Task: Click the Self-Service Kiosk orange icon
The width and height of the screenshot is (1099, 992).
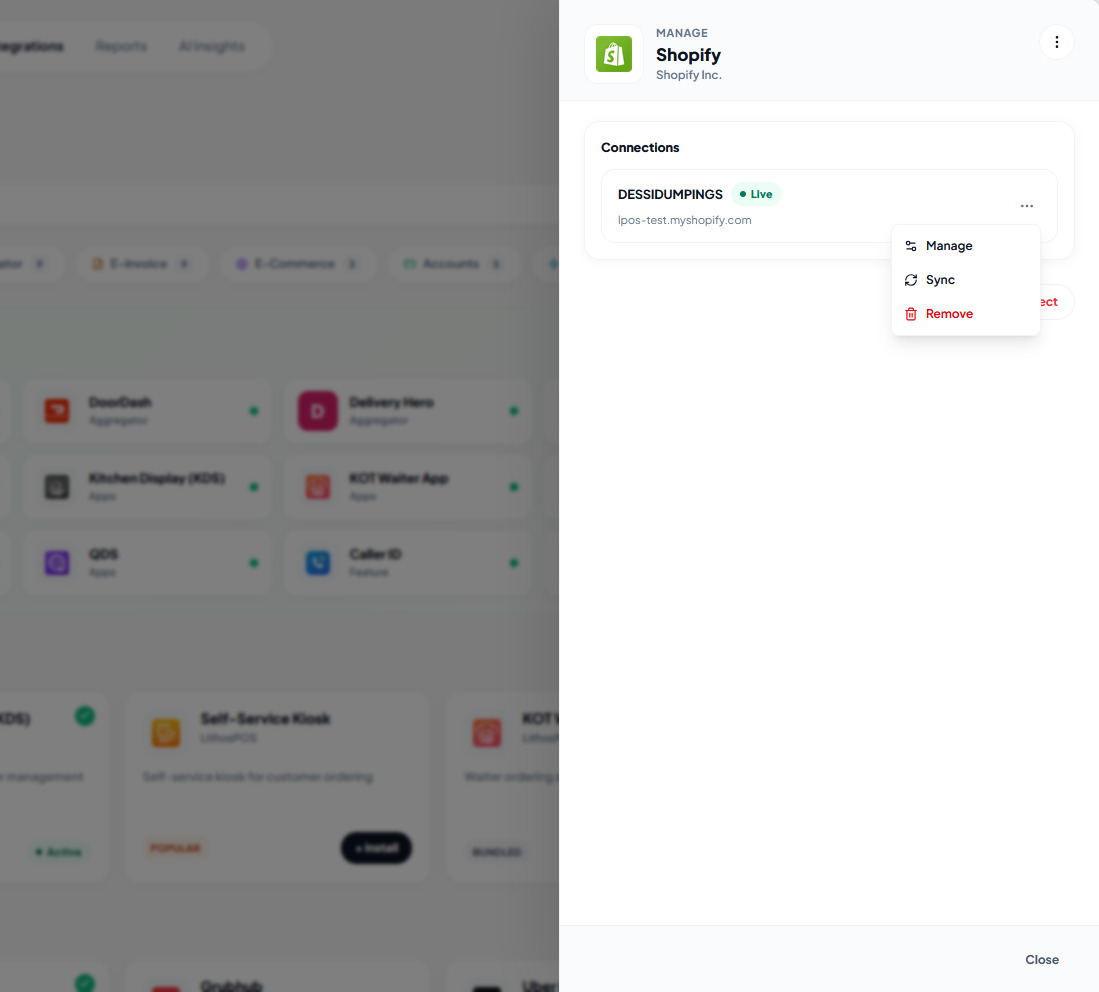Action: tap(166, 732)
